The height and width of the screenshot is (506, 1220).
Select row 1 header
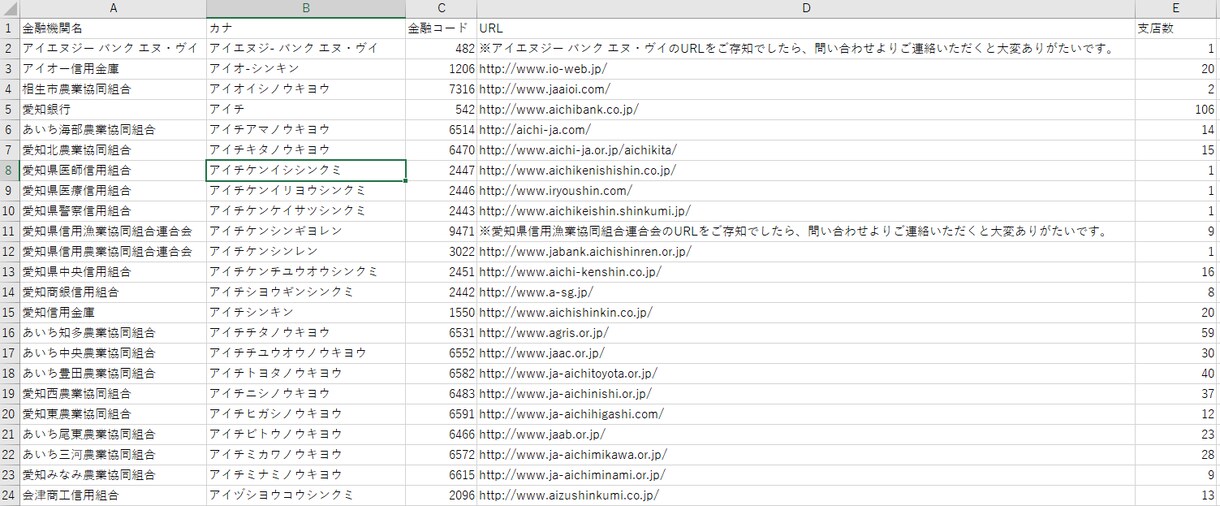coord(9,28)
